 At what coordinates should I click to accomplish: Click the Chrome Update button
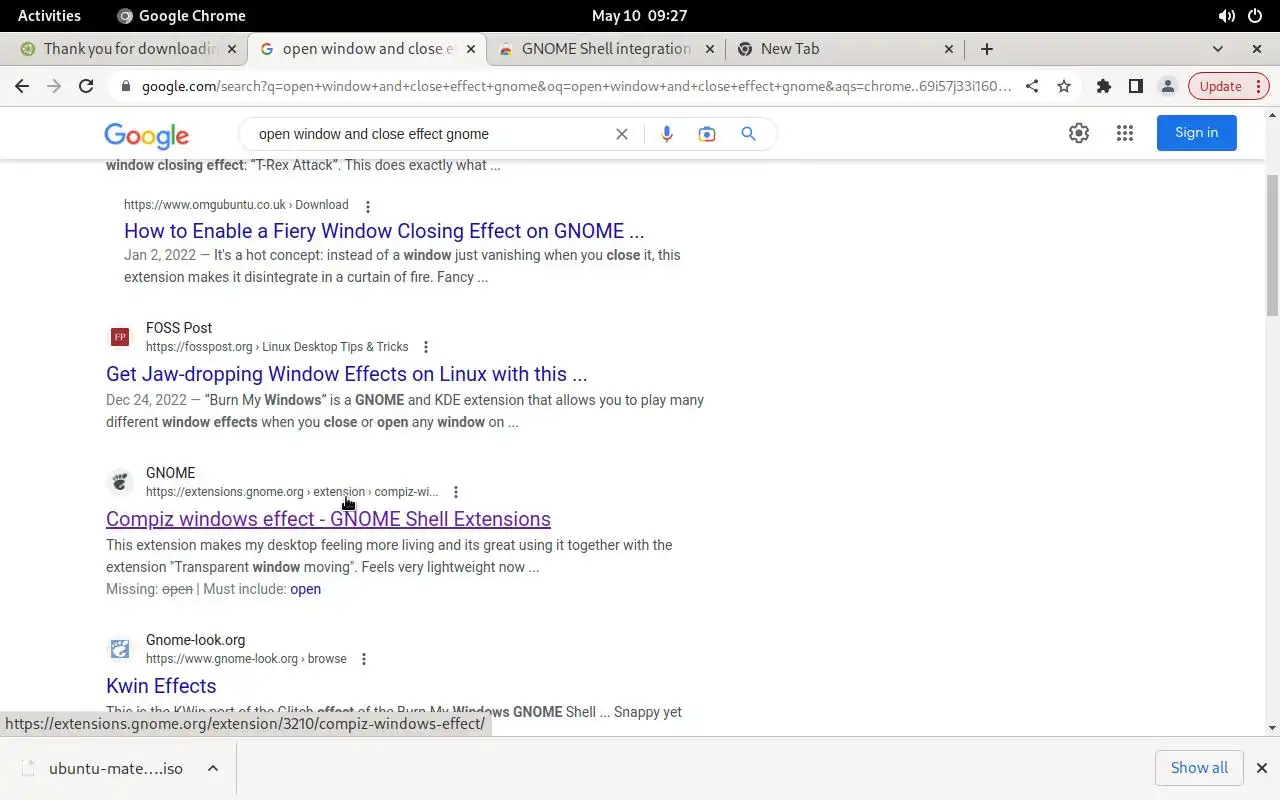pyautogui.click(x=1228, y=86)
